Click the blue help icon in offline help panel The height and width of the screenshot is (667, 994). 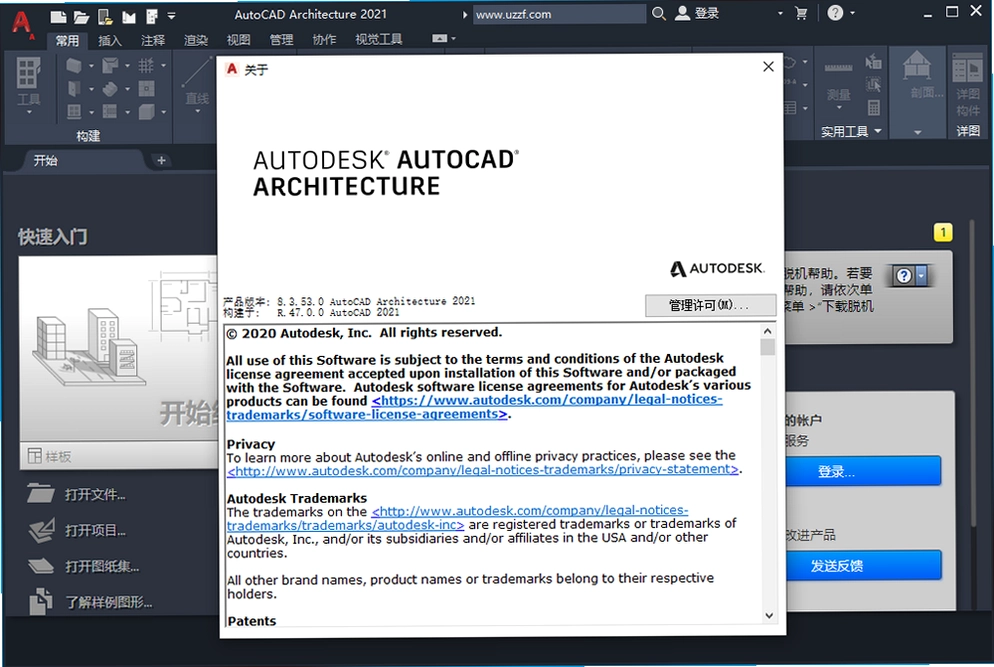click(x=905, y=276)
